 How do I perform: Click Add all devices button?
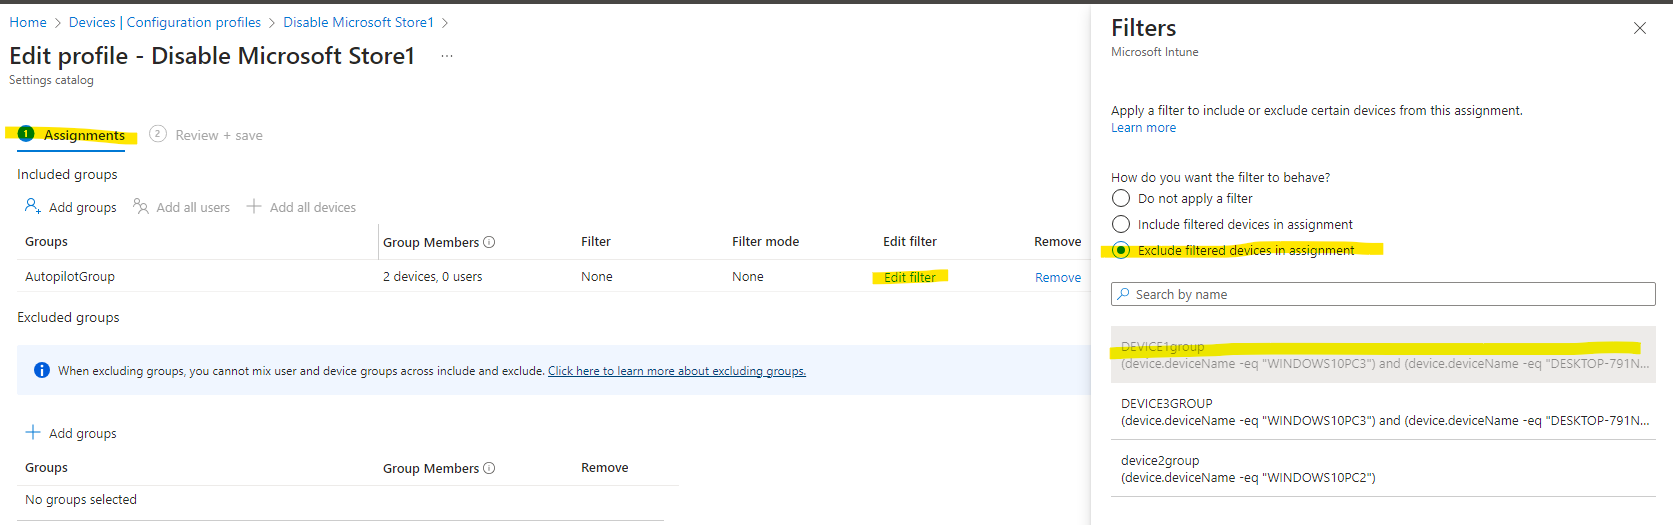click(301, 207)
